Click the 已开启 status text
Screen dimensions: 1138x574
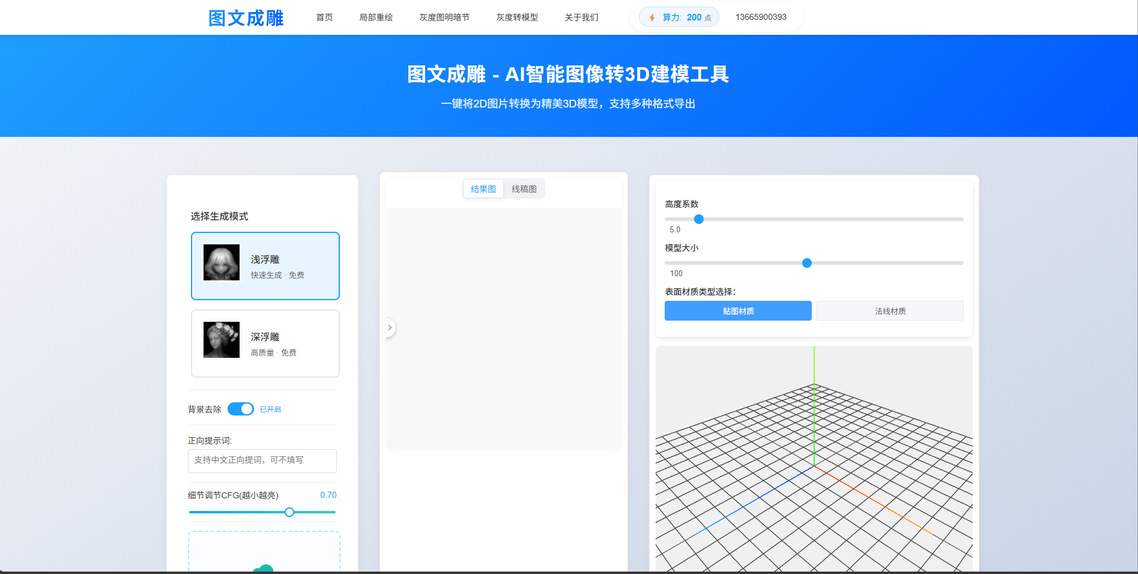(271, 409)
